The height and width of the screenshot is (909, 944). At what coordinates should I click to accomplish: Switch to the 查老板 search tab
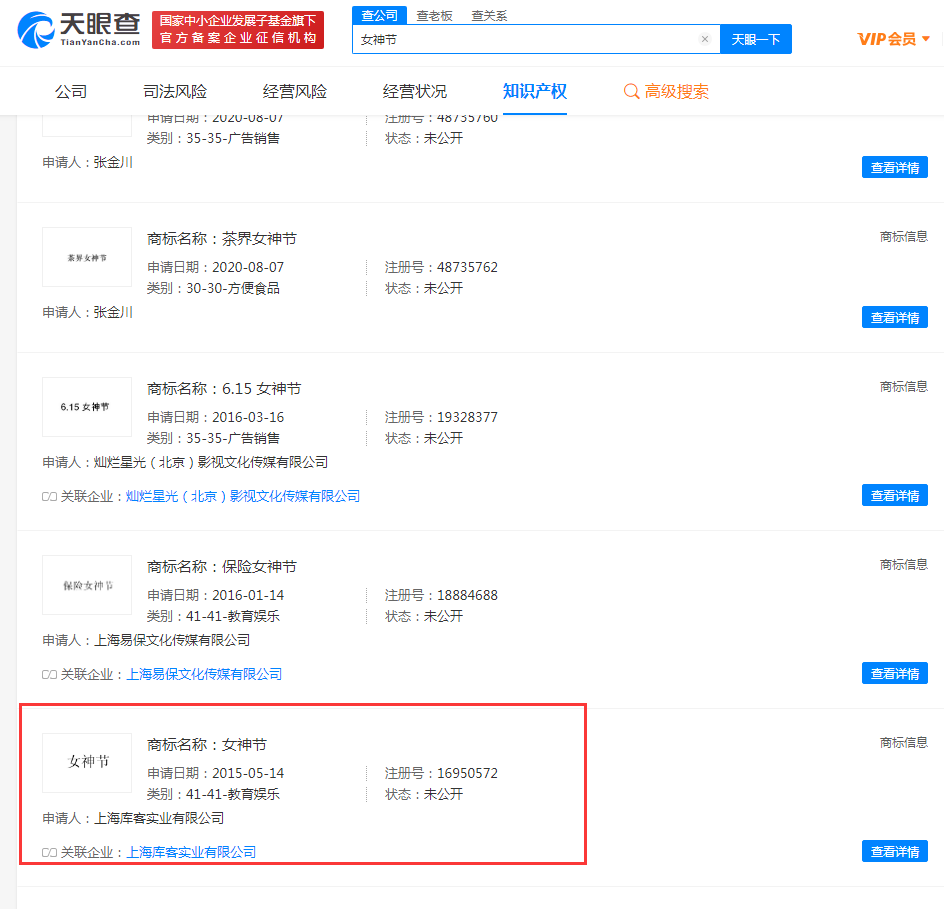(434, 15)
